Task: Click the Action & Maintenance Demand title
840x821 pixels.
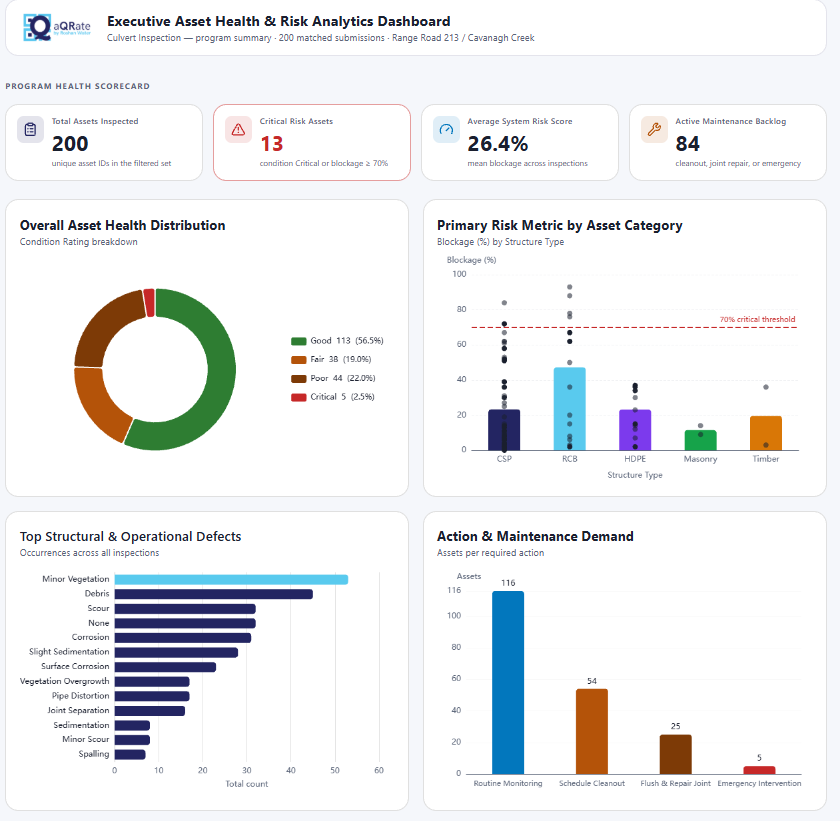Action: pos(535,537)
